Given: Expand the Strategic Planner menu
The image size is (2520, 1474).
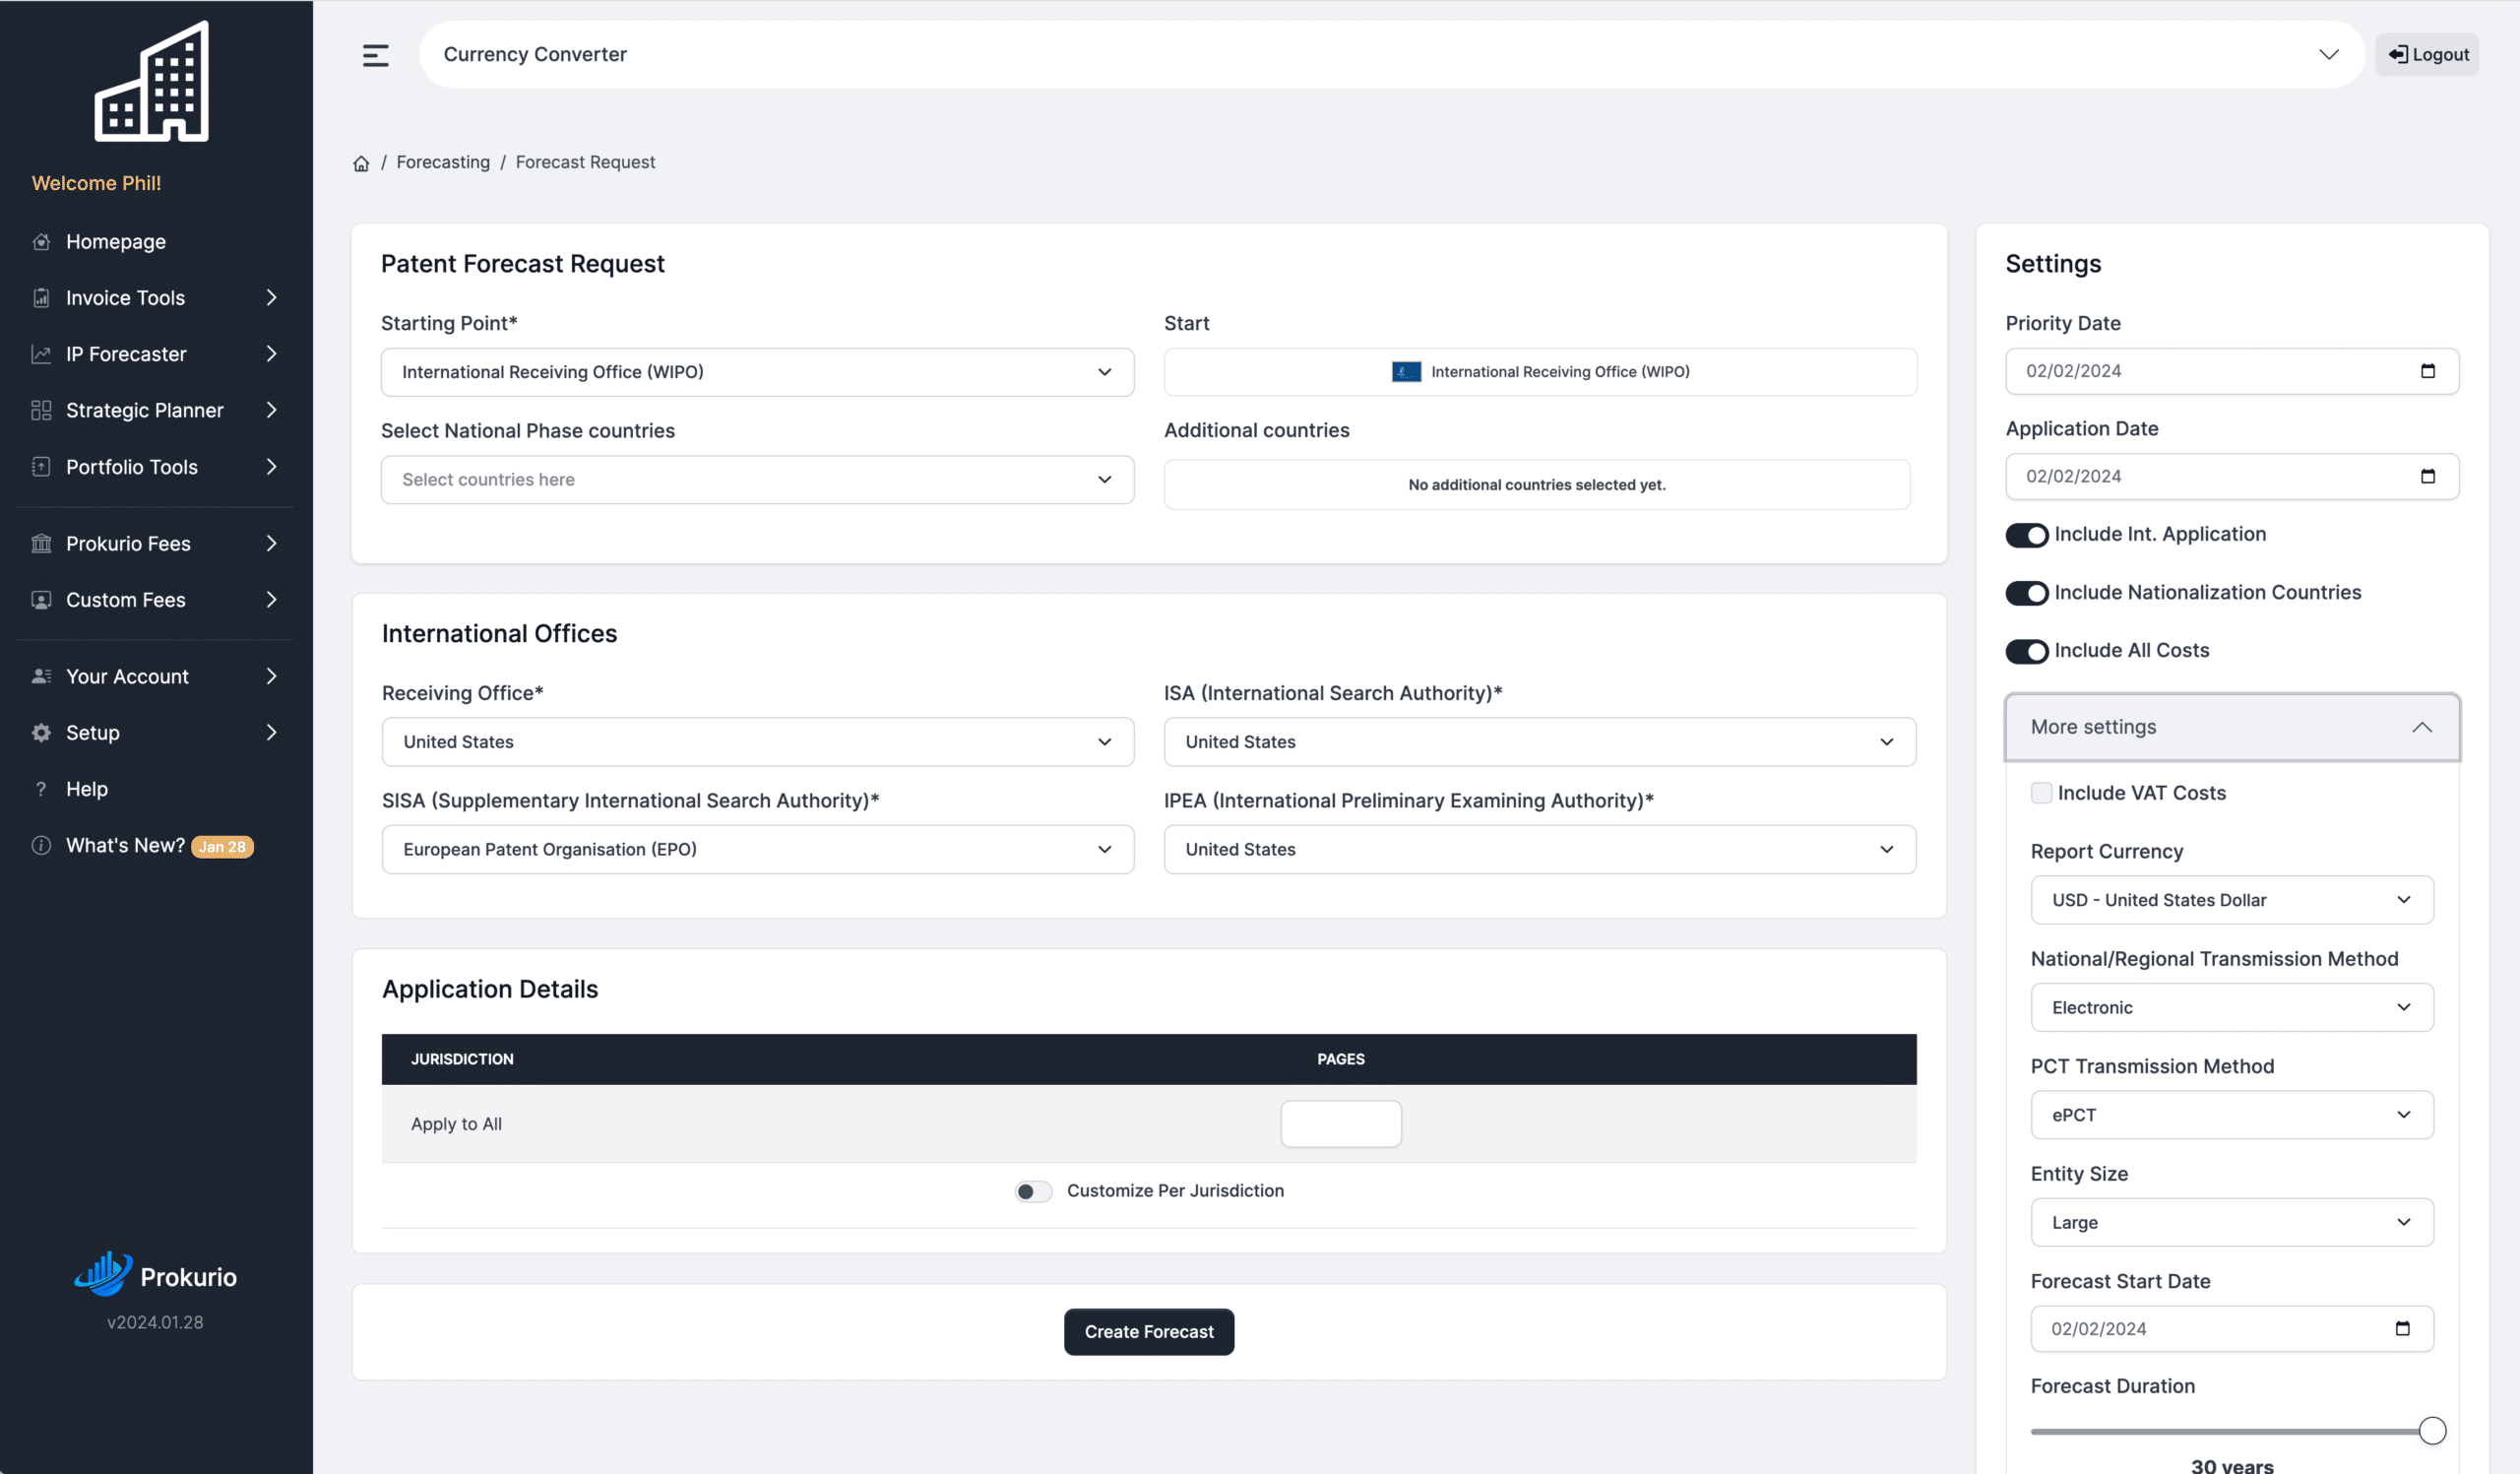Looking at the screenshot, I should coord(271,410).
